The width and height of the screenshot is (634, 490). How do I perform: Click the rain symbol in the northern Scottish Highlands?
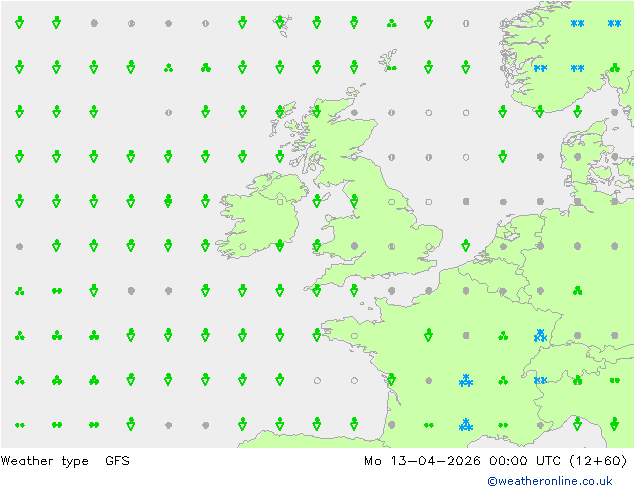pyautogui.click(x=317, y=111)
